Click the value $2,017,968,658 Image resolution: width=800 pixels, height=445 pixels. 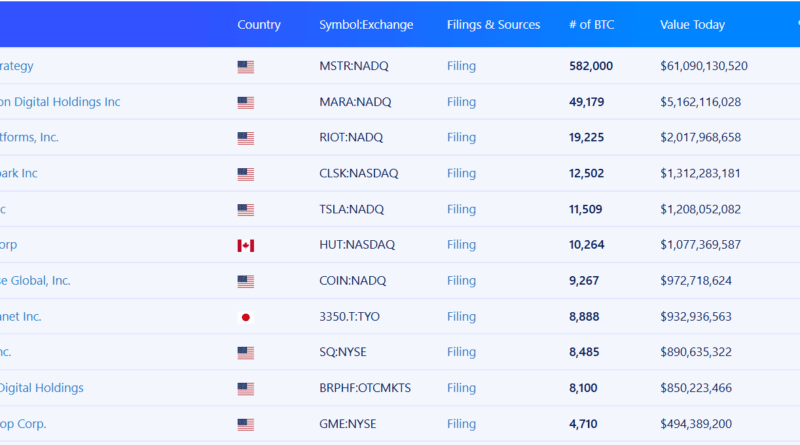(x=701, y=137)
